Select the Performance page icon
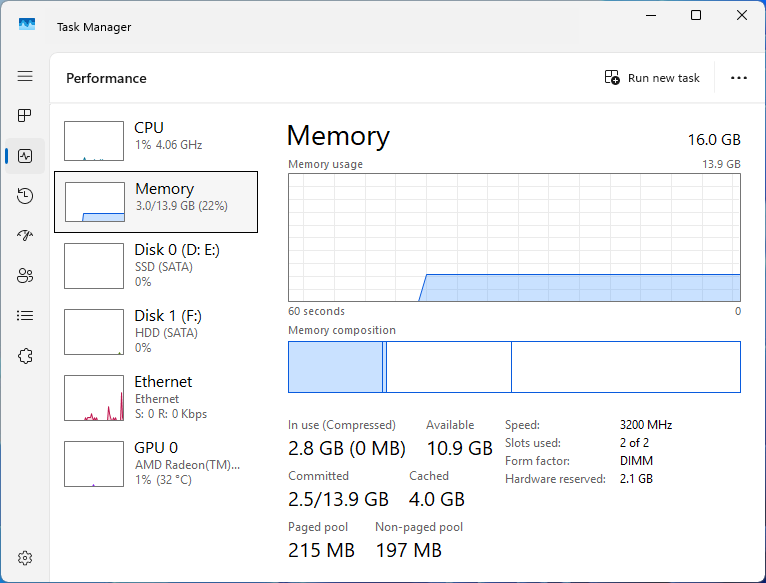 [25, 156]
